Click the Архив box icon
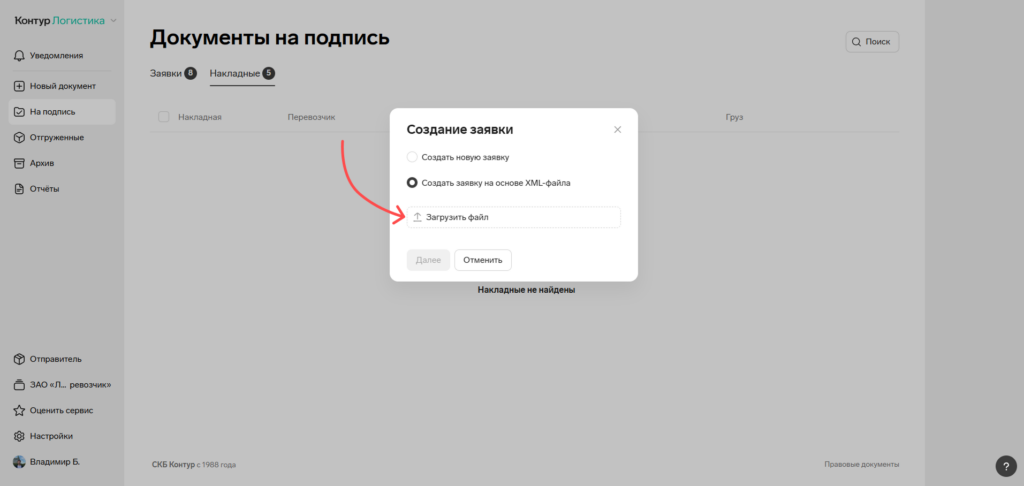 coord(20,163)
